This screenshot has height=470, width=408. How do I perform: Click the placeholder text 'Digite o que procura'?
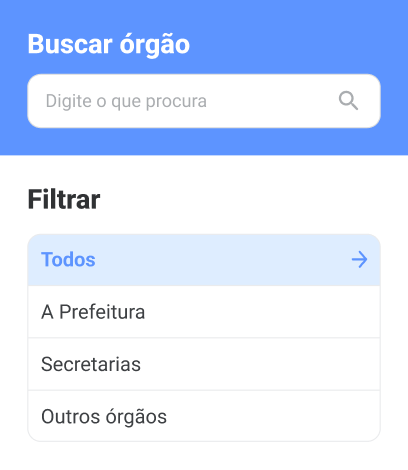(126, 101)
